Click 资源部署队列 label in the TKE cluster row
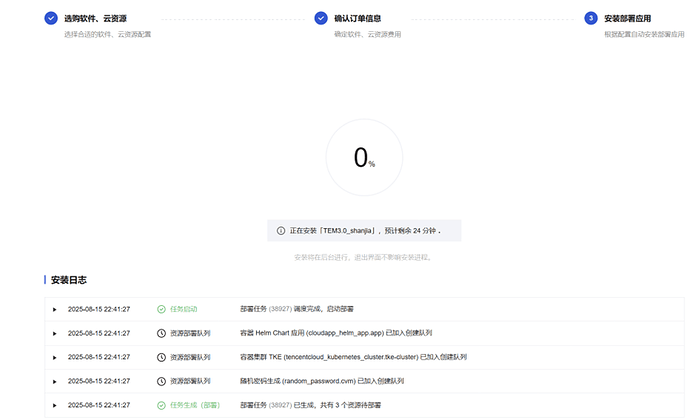Screen dimensions: 690x420 click(190, 357)
